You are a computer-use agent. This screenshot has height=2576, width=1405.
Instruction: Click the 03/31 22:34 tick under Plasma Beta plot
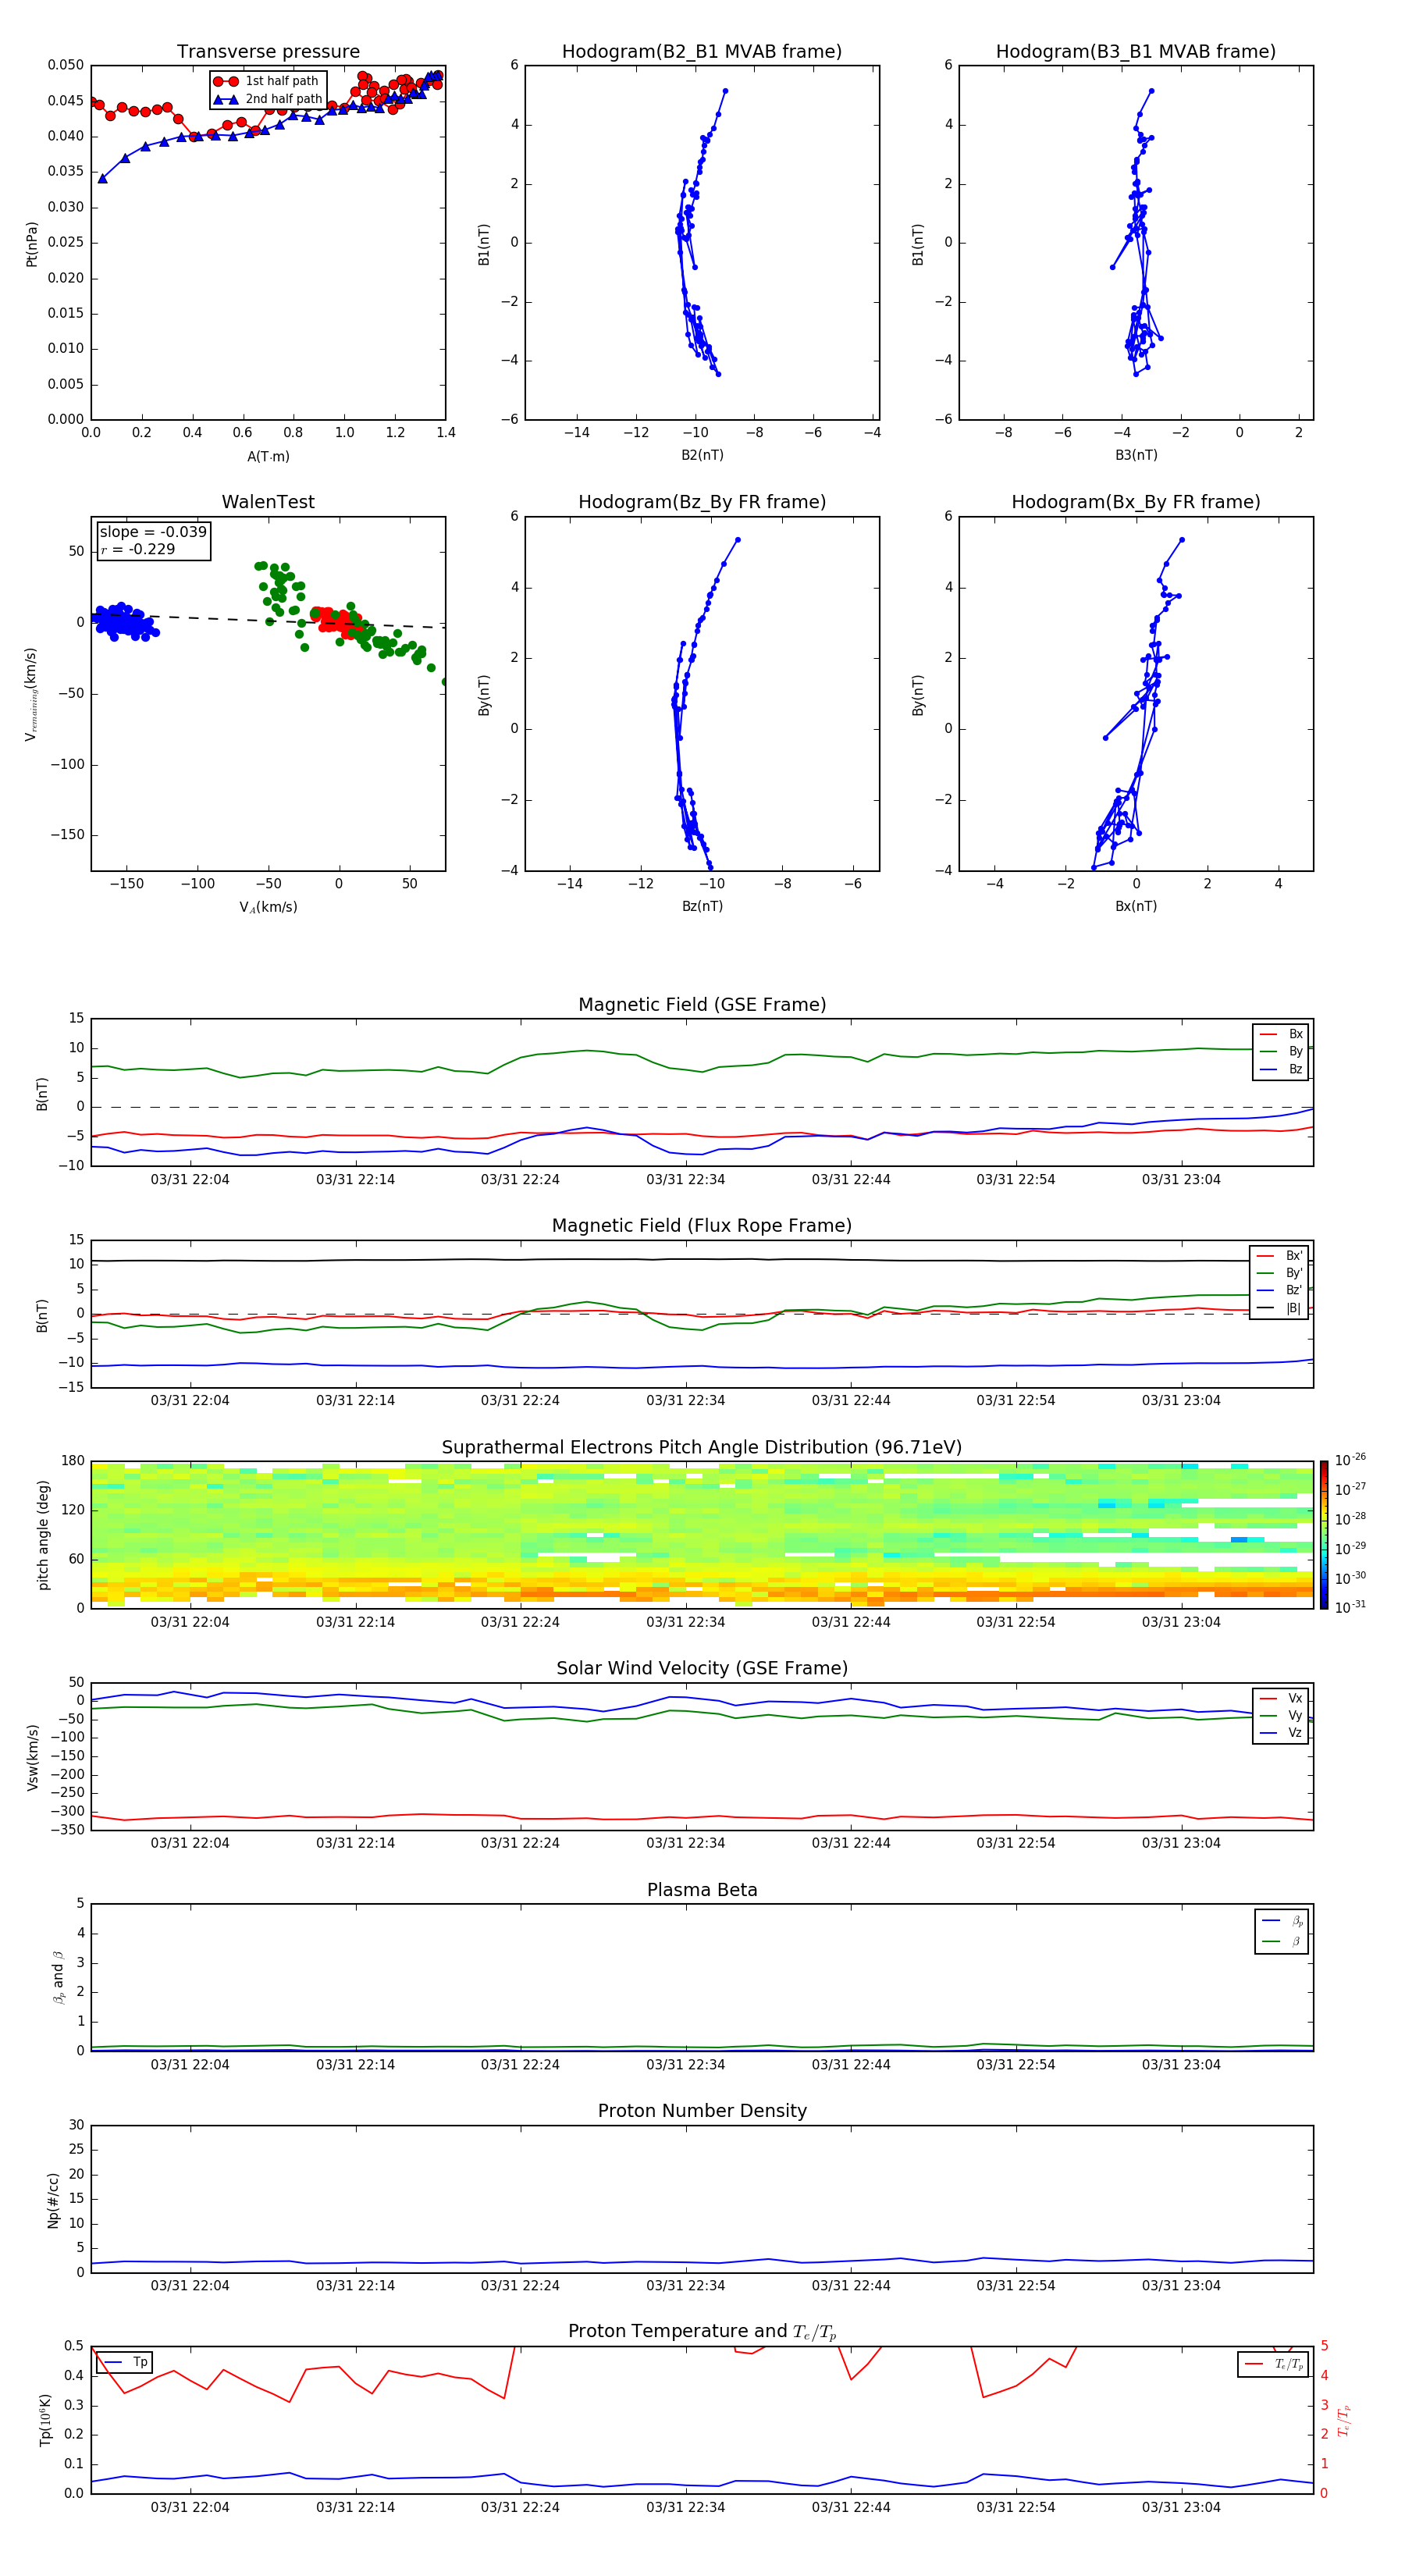[x=685, y=2064]
